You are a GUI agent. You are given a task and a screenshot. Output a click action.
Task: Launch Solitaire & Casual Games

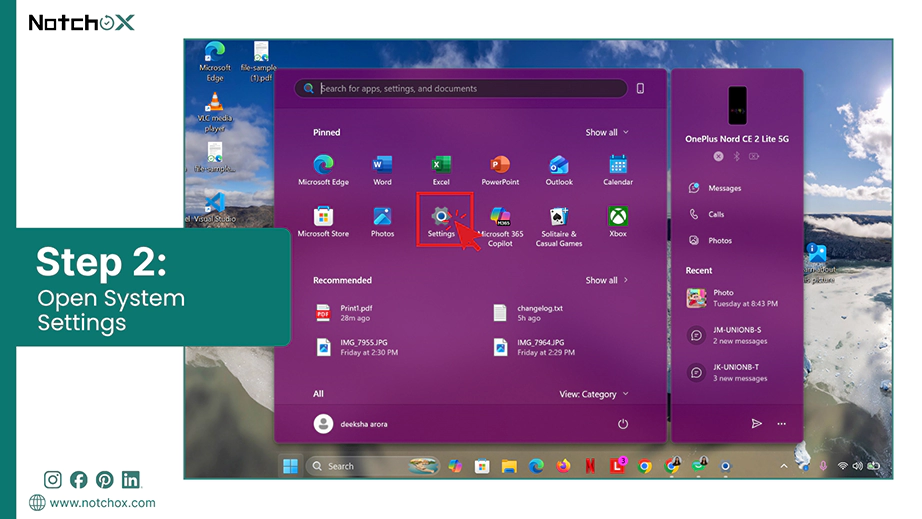(559, 226)
